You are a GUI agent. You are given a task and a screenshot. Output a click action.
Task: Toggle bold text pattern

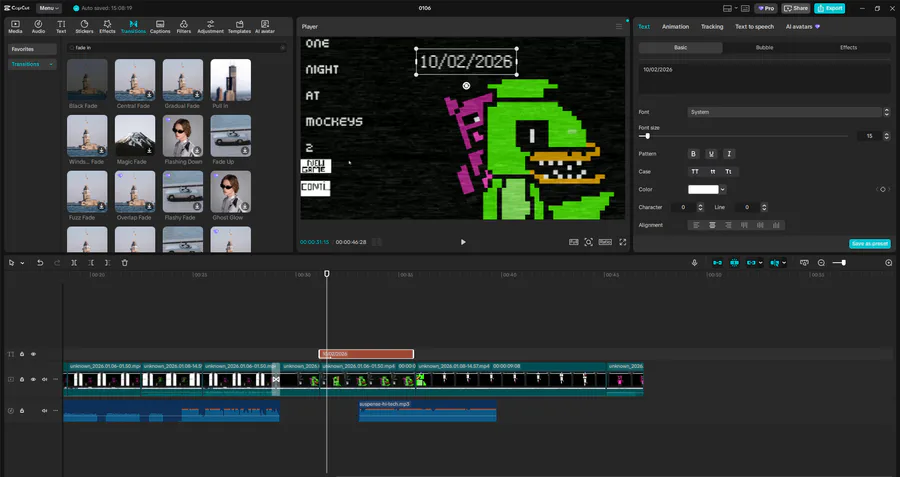pos(693,154)
